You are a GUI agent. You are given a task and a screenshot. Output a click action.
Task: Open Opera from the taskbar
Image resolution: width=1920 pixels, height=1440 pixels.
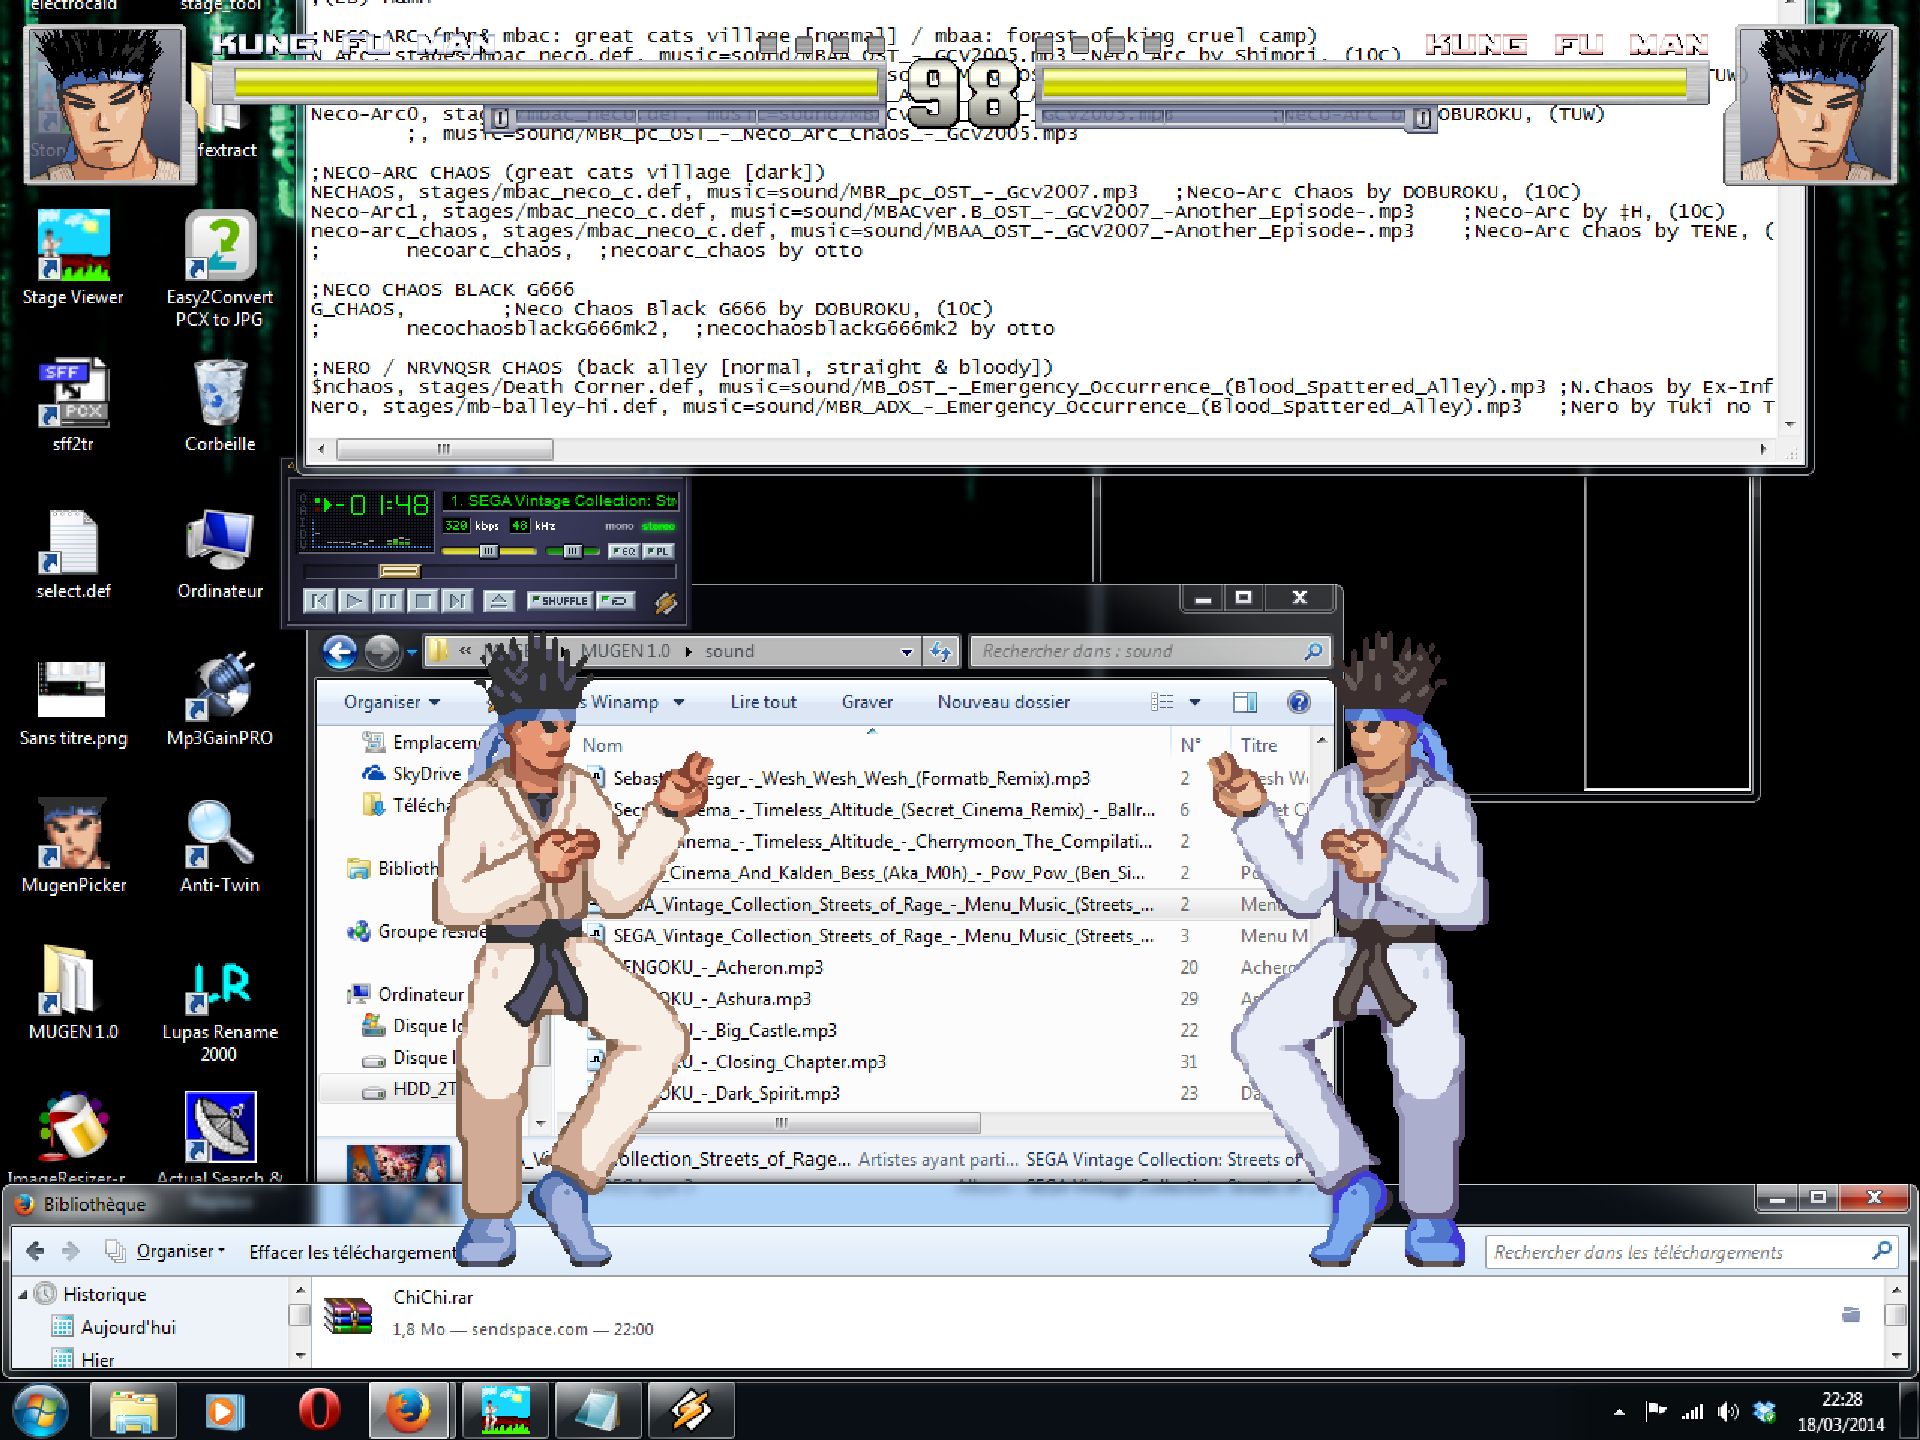tap(319, 1410)
